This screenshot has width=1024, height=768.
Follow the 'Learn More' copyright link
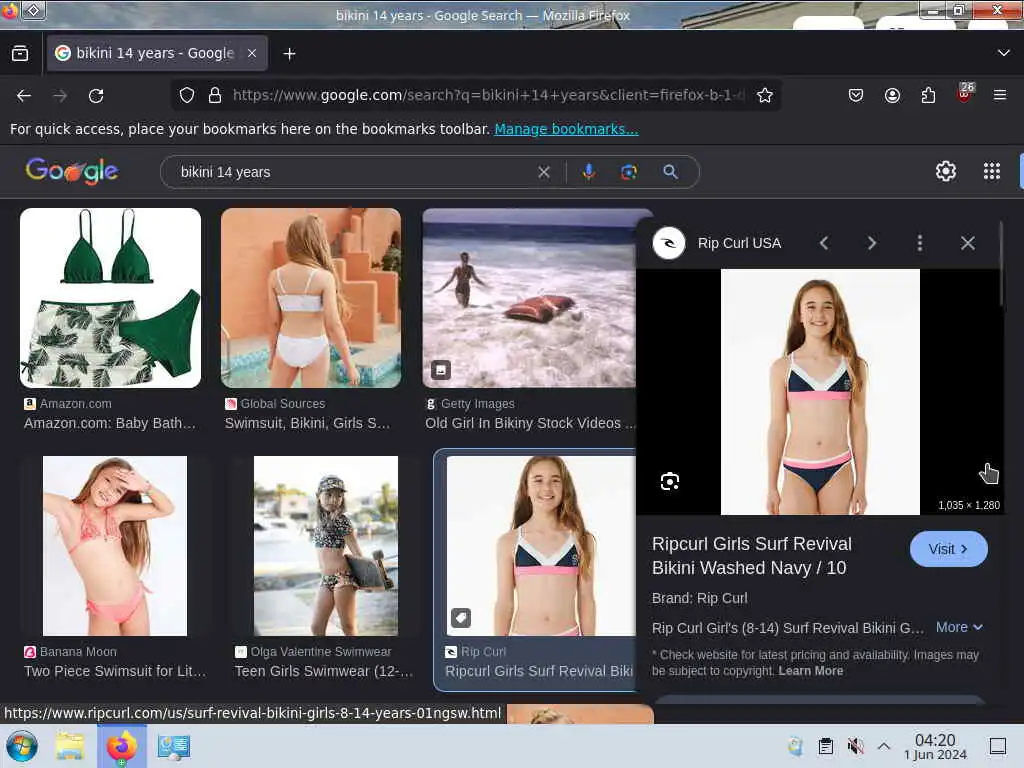(810, 671)
